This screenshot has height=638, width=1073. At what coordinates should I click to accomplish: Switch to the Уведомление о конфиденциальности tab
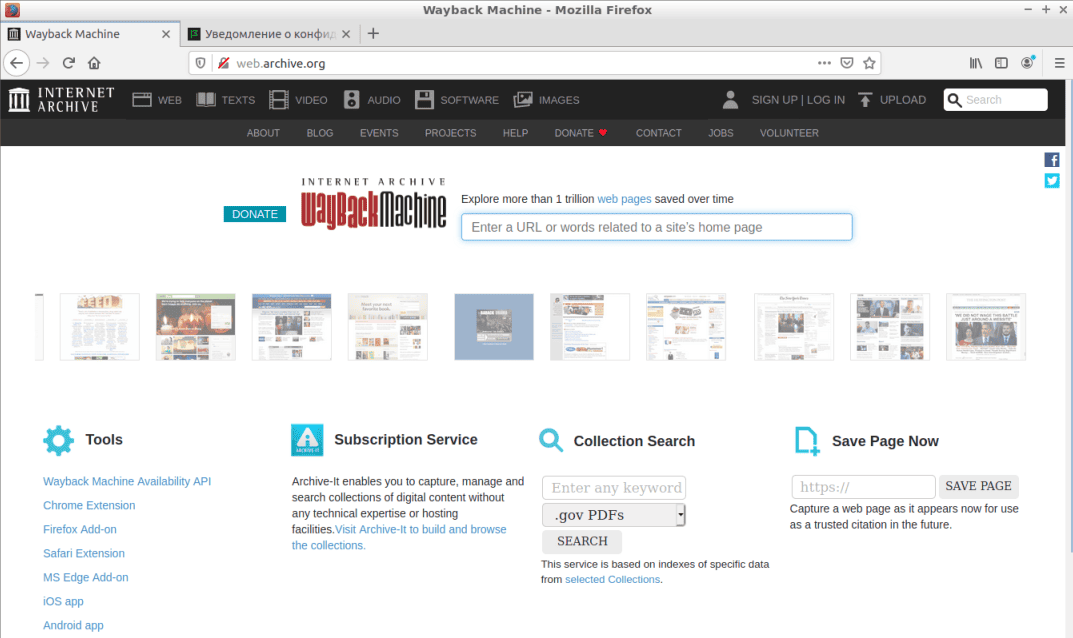pyautogui.click(x=268, y=33)
